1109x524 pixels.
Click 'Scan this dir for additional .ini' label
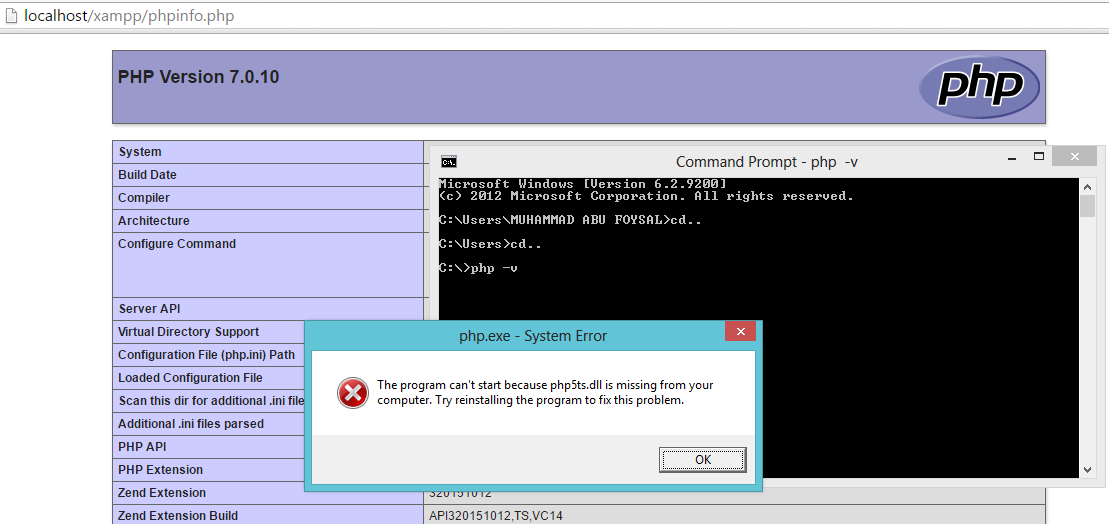(211, 401)
